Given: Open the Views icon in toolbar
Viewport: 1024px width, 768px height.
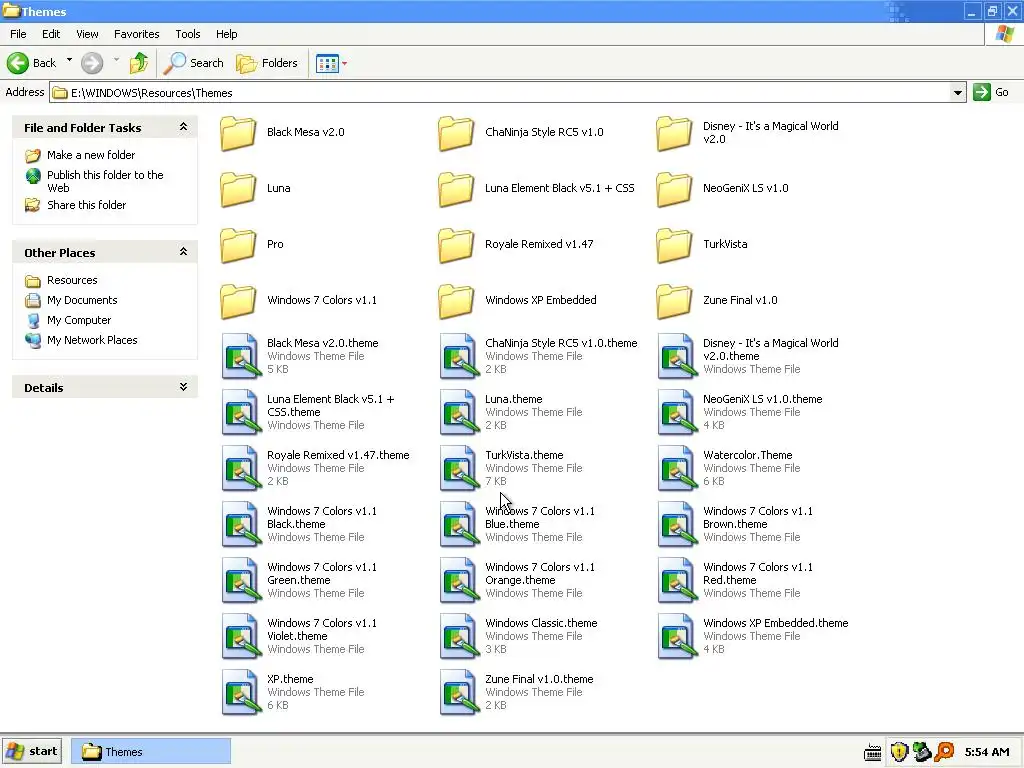Looking at the screenshot, I should 327,63.
